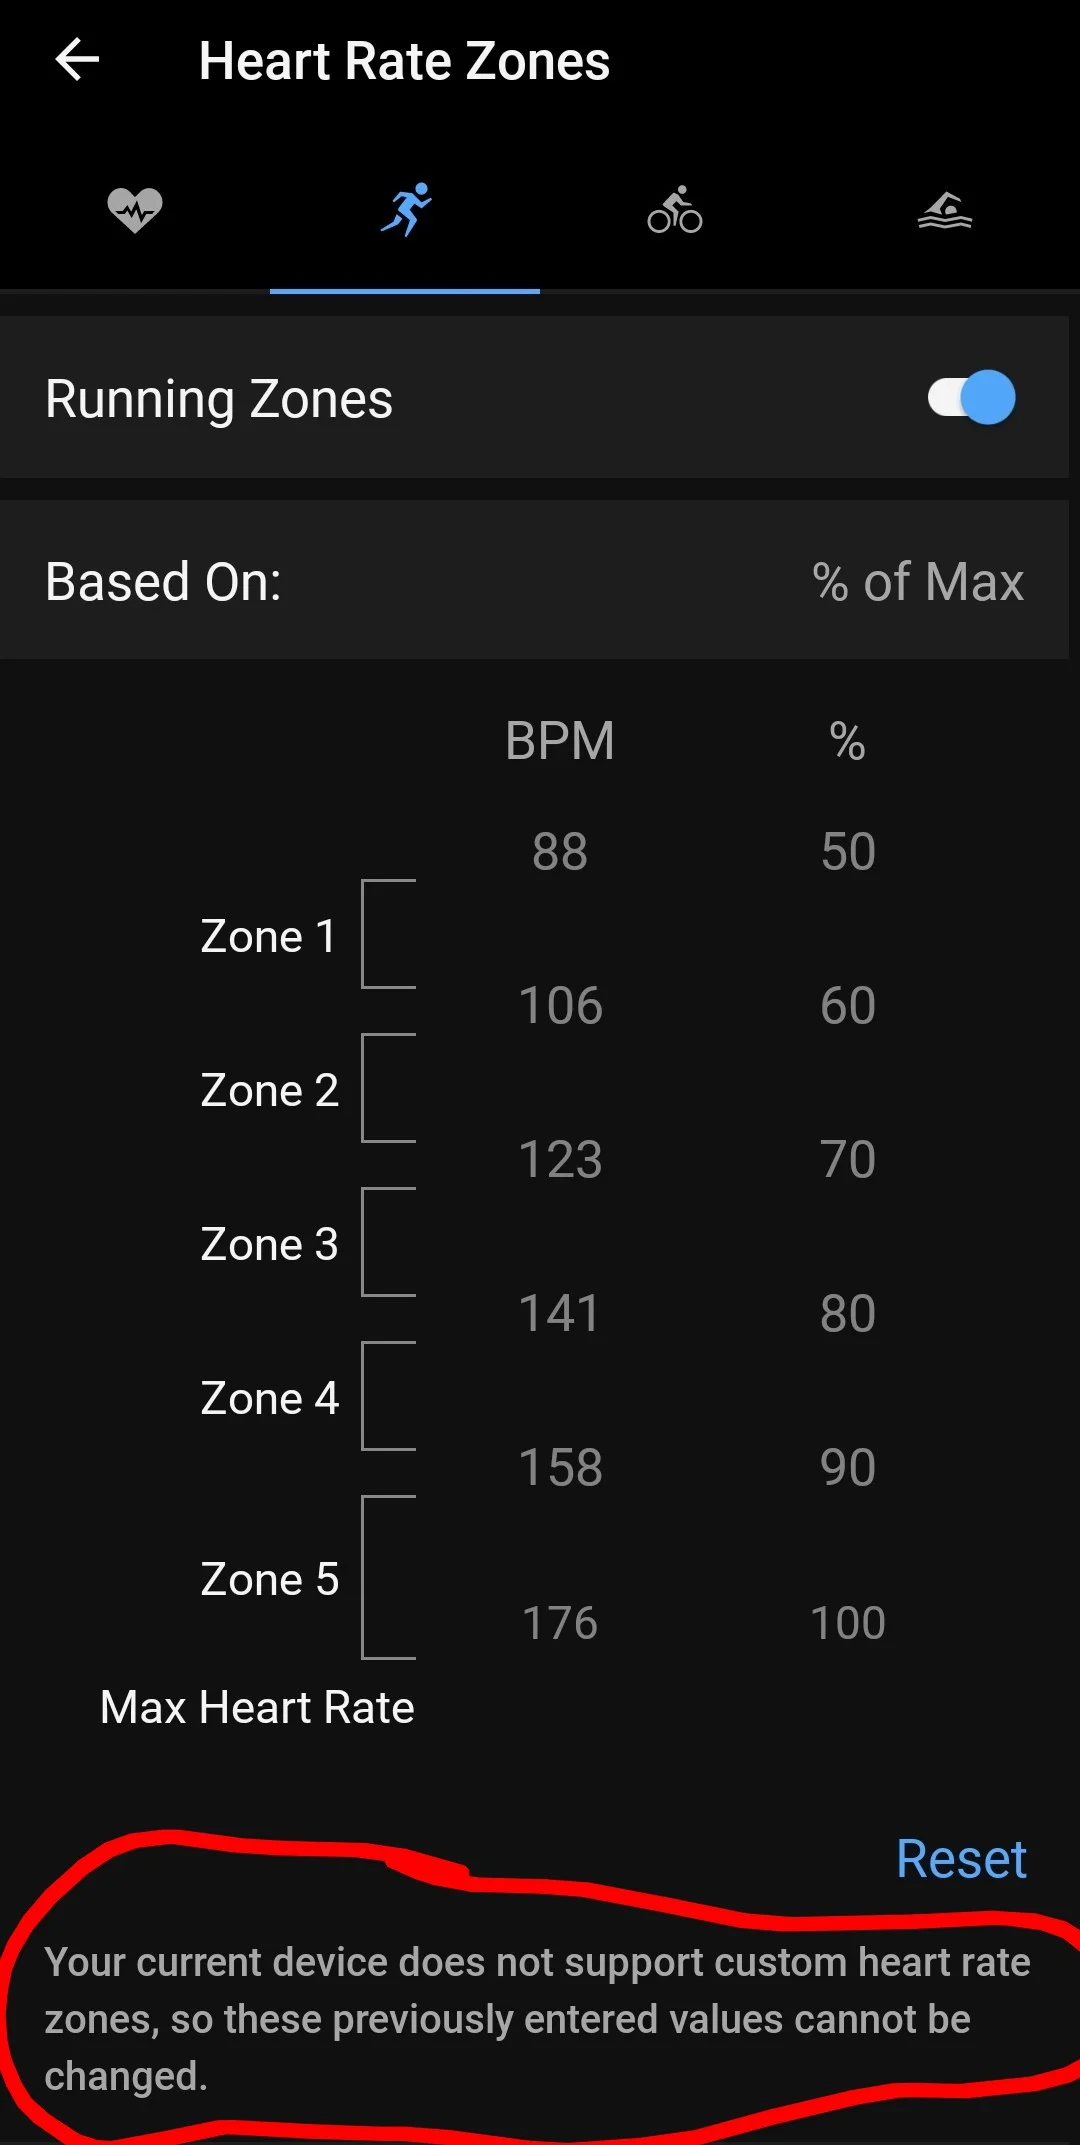Tap the Zone 3 label

[x=269, y=1245]
